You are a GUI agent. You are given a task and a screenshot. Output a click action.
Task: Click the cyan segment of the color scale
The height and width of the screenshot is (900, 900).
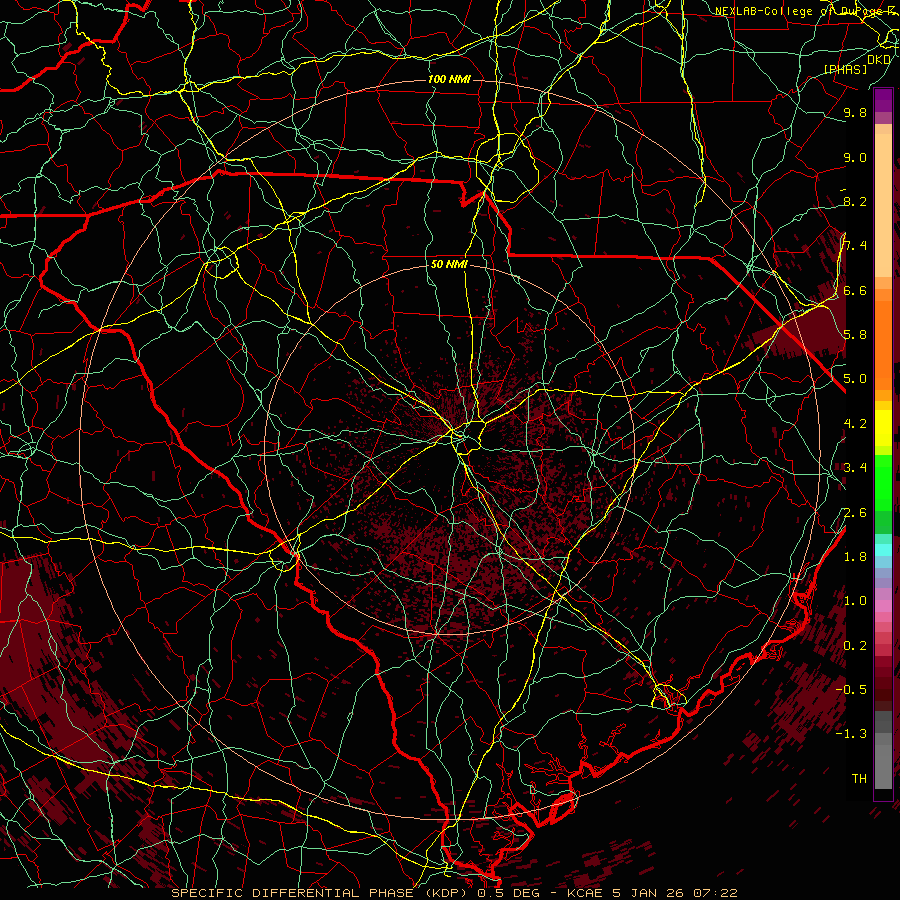(883, 550)
